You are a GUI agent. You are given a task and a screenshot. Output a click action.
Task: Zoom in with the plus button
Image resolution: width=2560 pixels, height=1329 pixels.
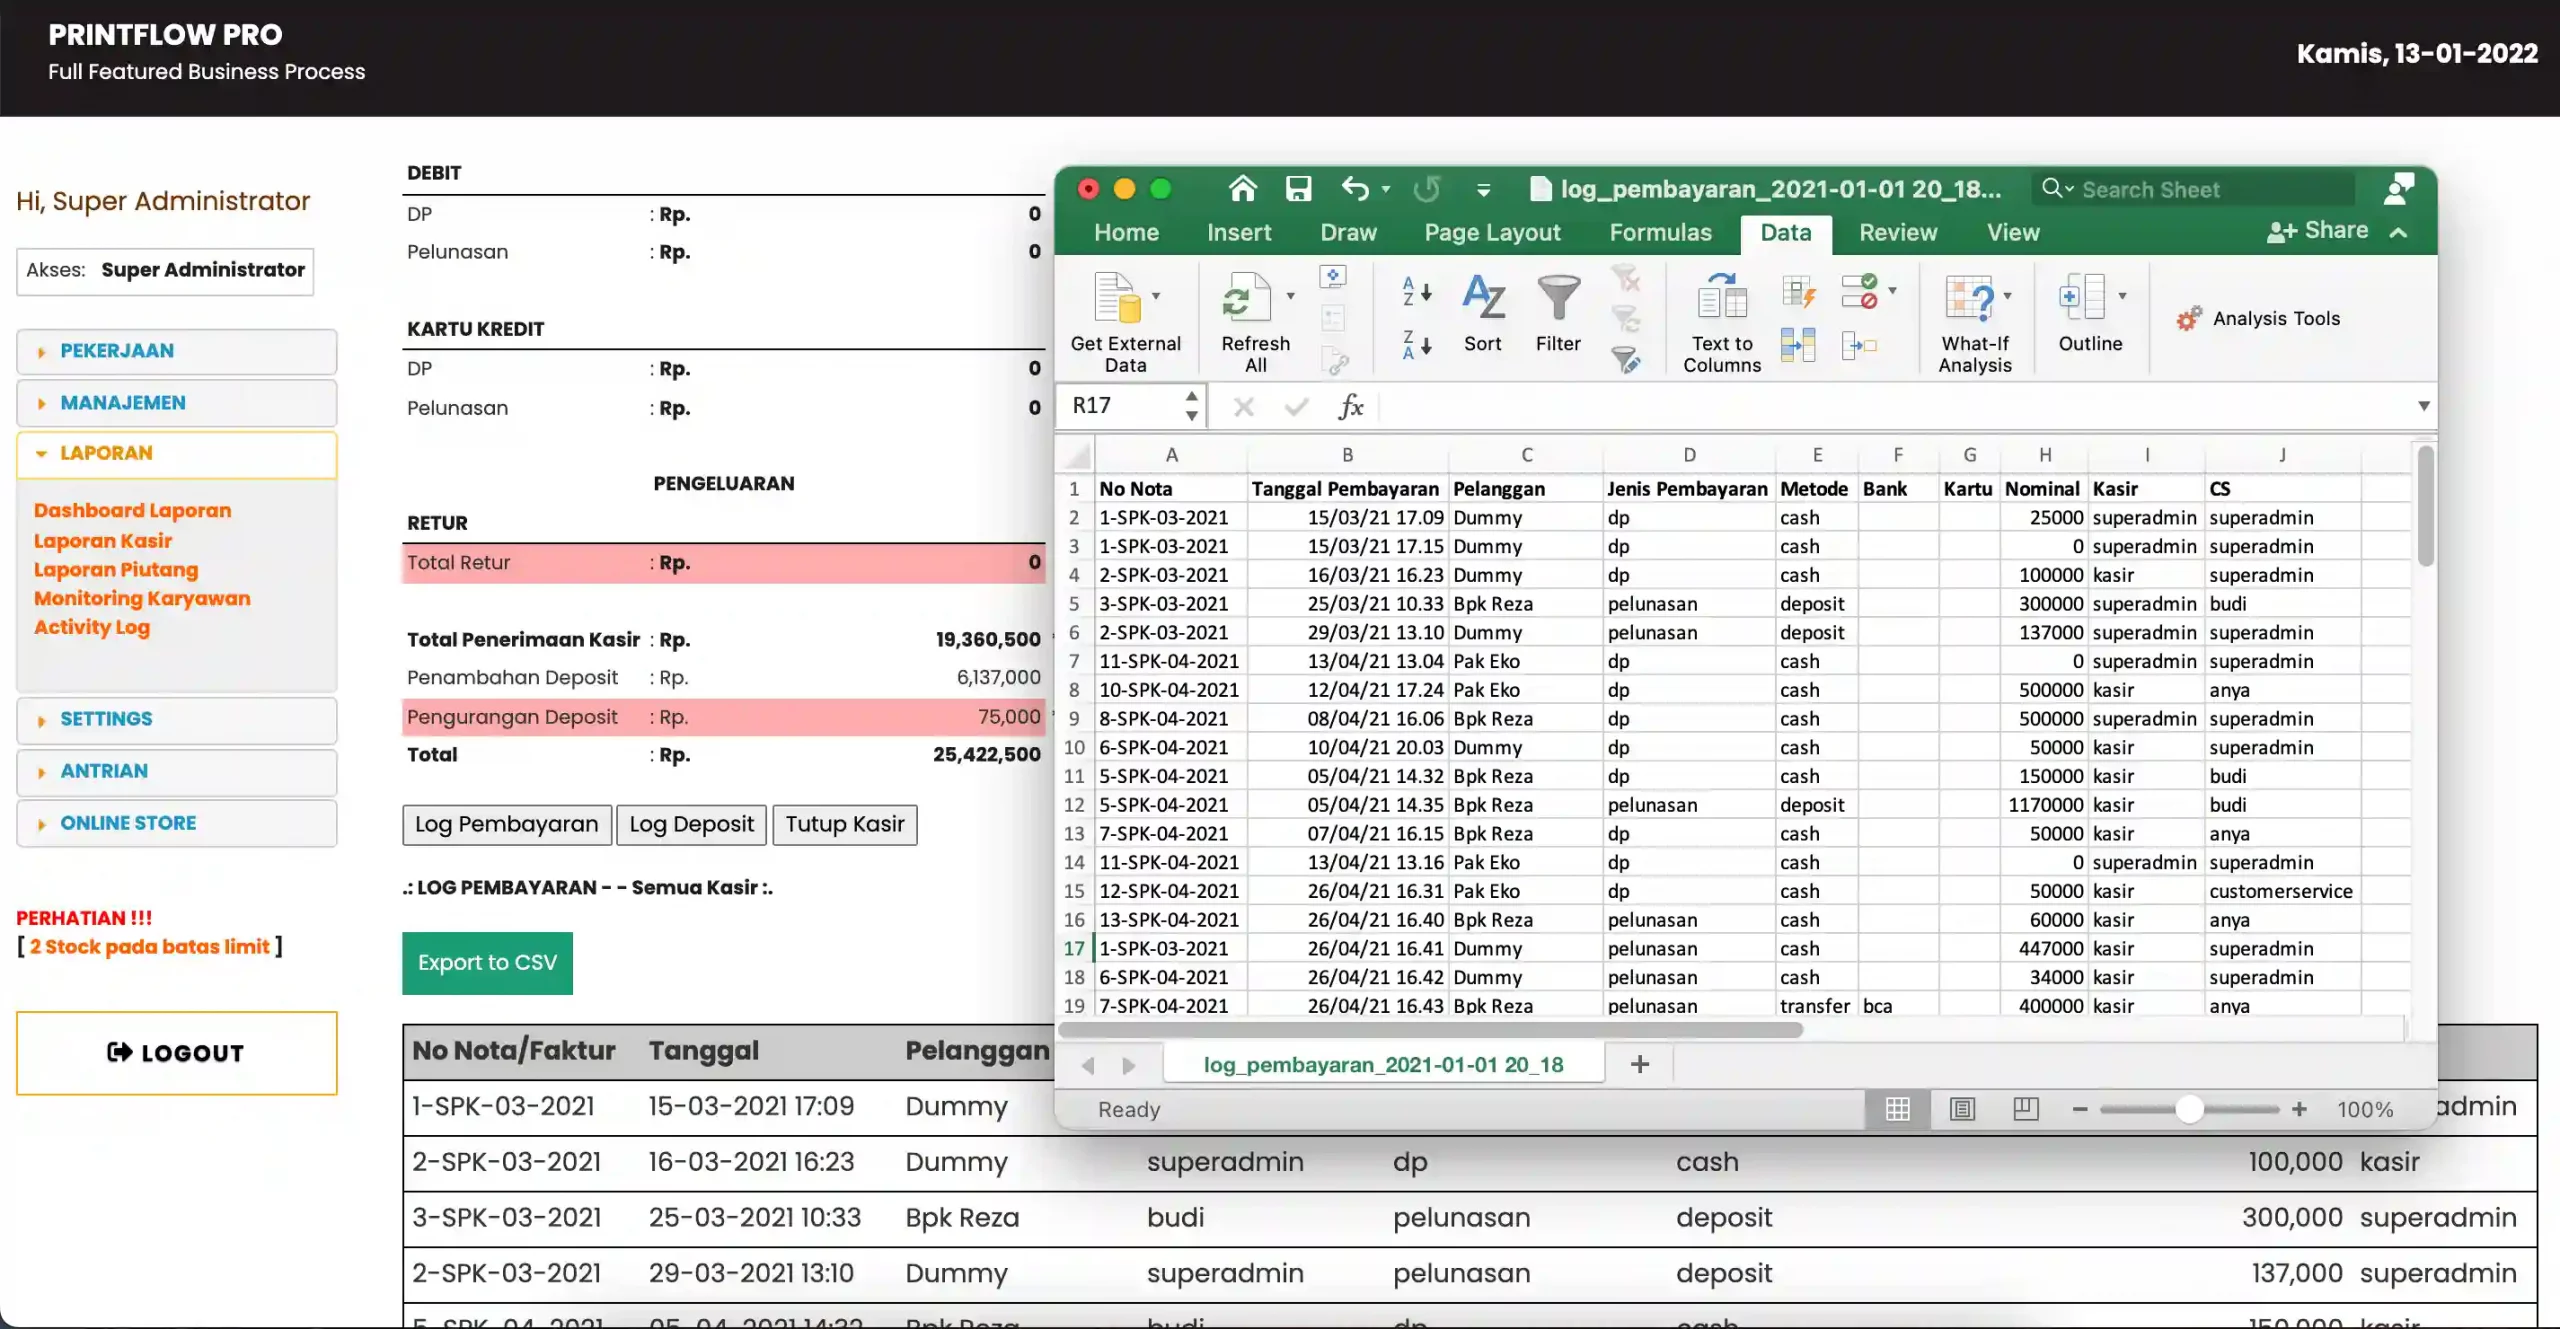coord(2299,1109)
